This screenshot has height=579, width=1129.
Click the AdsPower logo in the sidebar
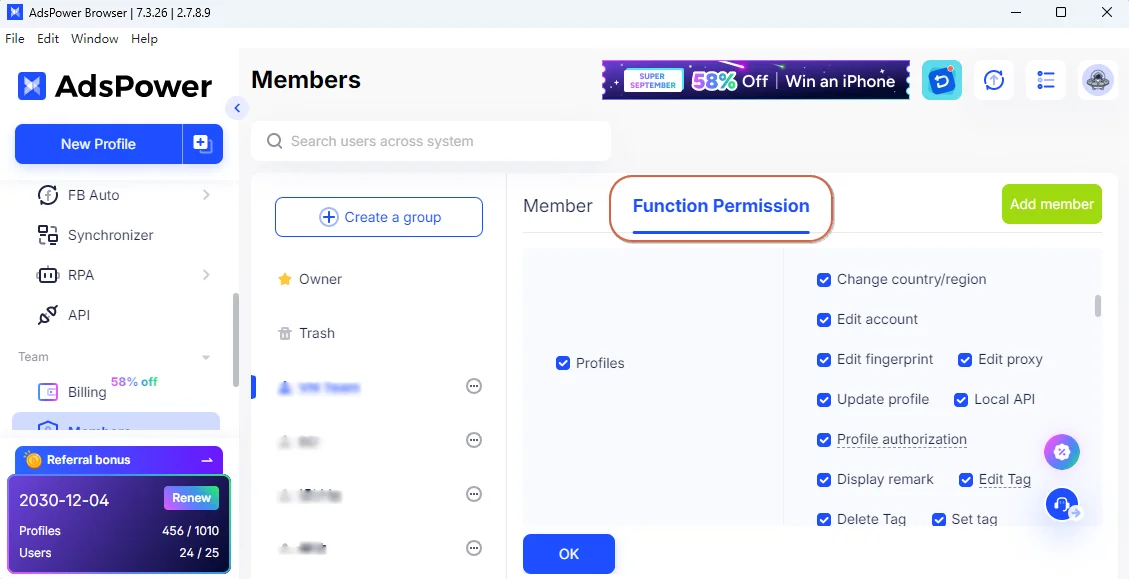(114, 86)
